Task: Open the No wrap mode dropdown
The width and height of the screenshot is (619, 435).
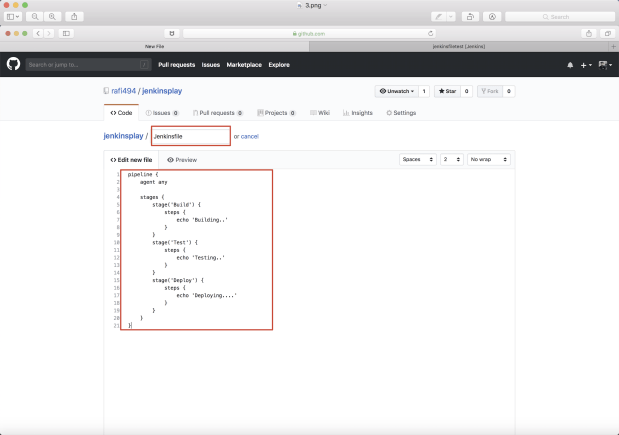Action: pyautogui.click(x=489, y=159)
